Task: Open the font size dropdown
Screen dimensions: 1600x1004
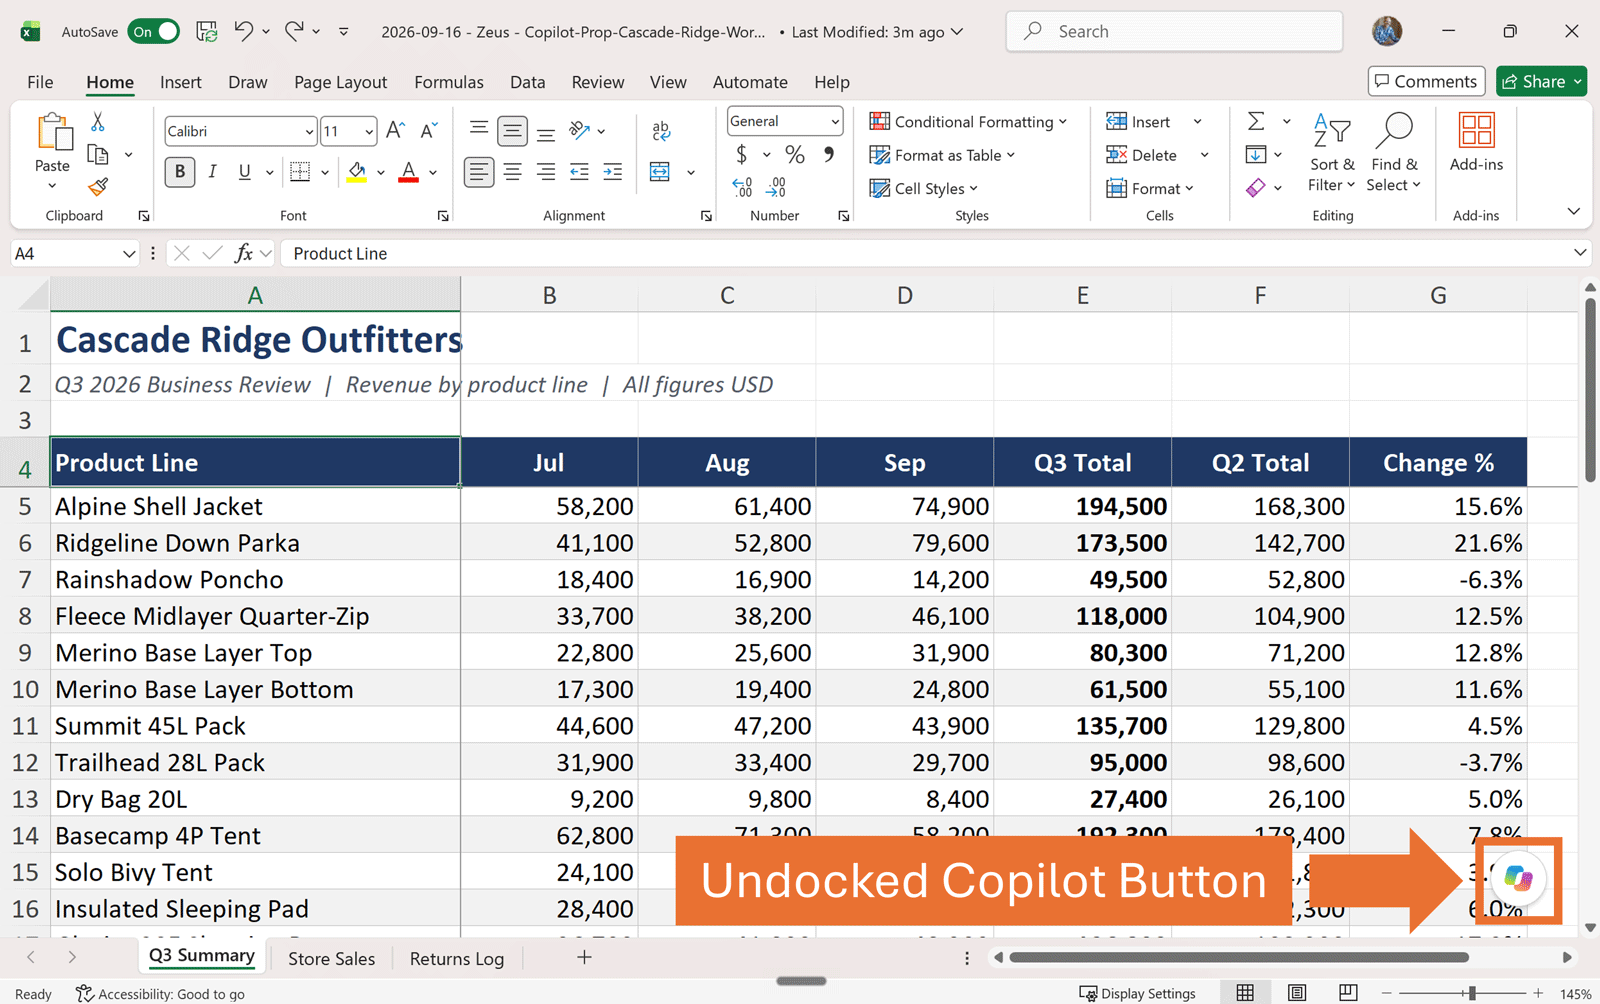Action: tap(369, 131)
